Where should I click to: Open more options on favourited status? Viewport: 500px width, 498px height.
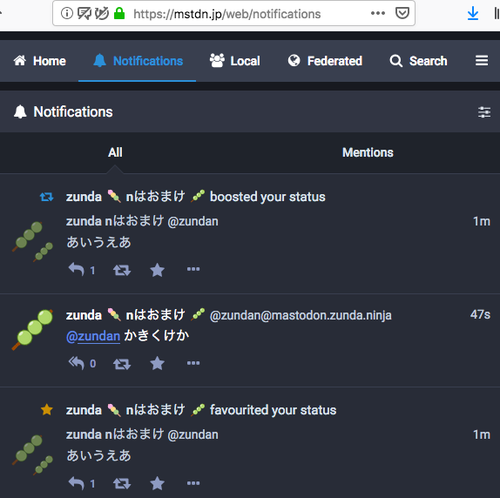(193, 483)
